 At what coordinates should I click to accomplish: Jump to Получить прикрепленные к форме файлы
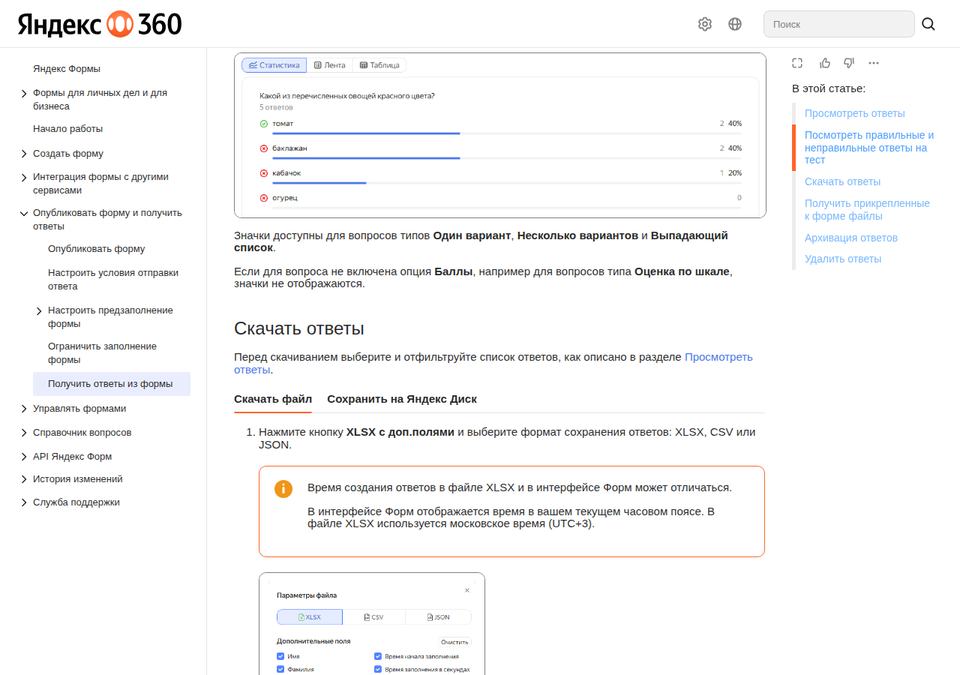(x=867, y=209)
